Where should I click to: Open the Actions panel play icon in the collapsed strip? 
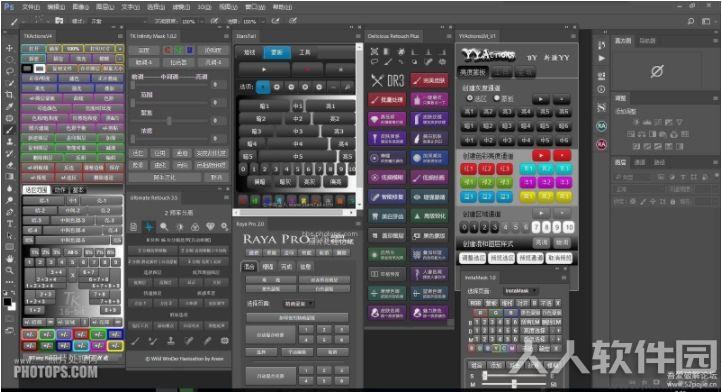[x=601, y=59]
